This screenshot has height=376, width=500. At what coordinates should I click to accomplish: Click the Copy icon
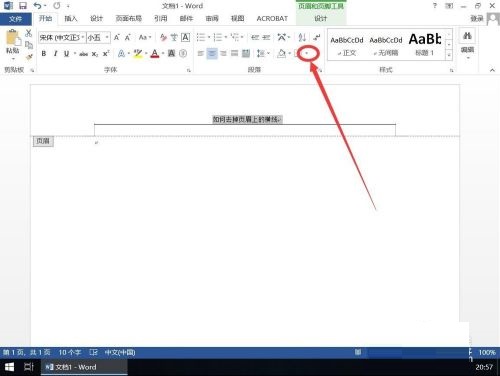29,45
